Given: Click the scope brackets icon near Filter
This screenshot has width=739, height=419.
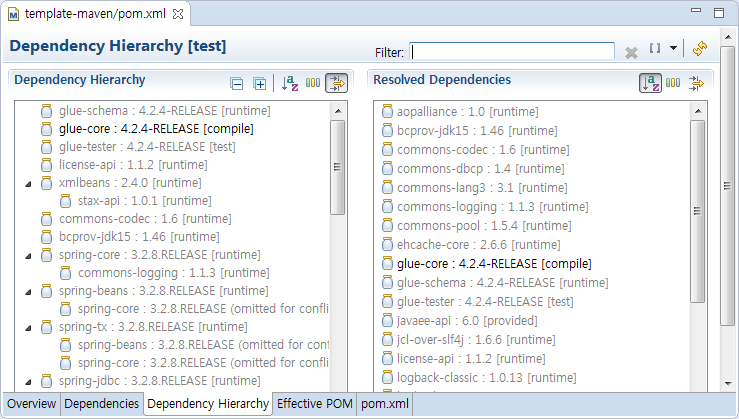Looking at the screenshot, I should click(x=655, y=48).
